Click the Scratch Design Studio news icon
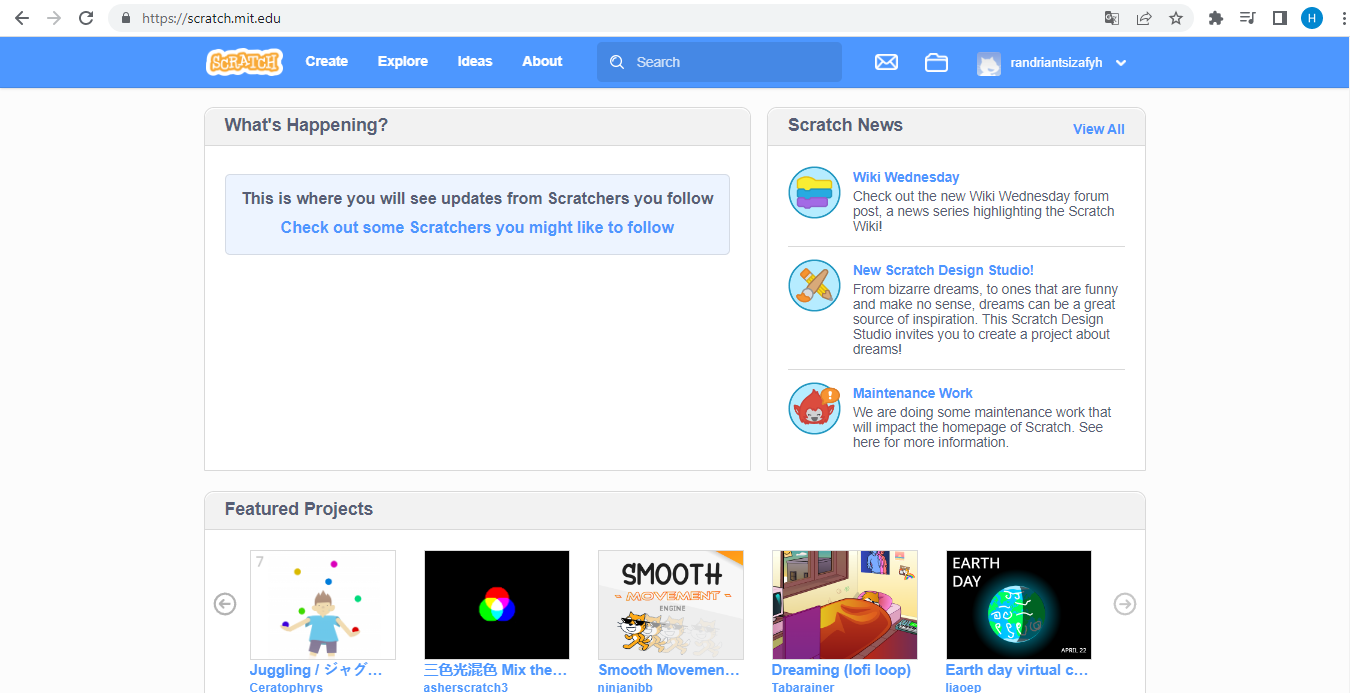Screen dimensions: 1350x693 click(814, 285)
